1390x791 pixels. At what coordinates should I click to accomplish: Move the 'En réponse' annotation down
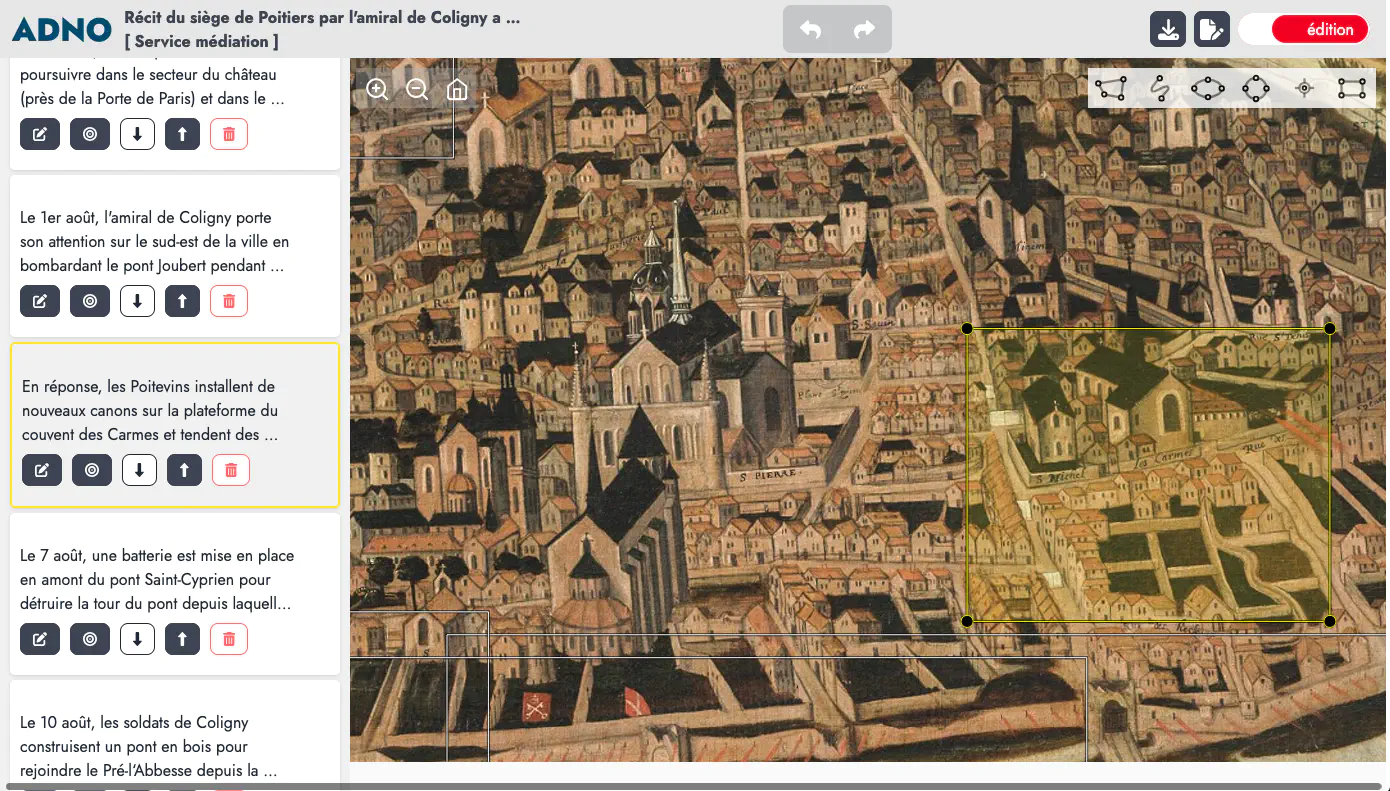[140, 470]
